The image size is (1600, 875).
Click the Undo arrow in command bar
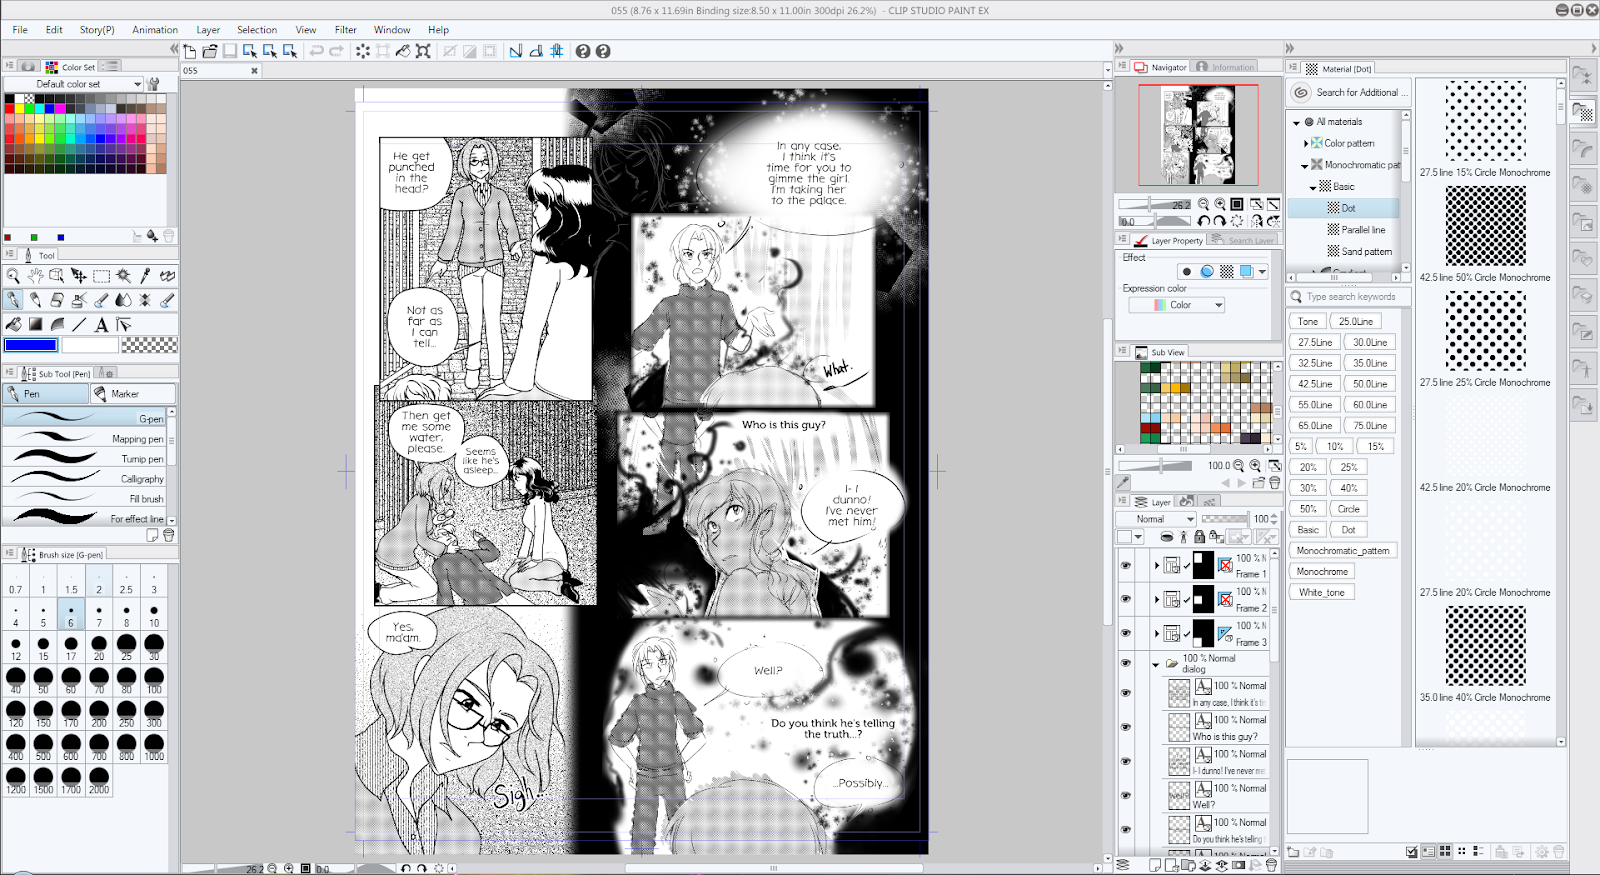[316, 51]
